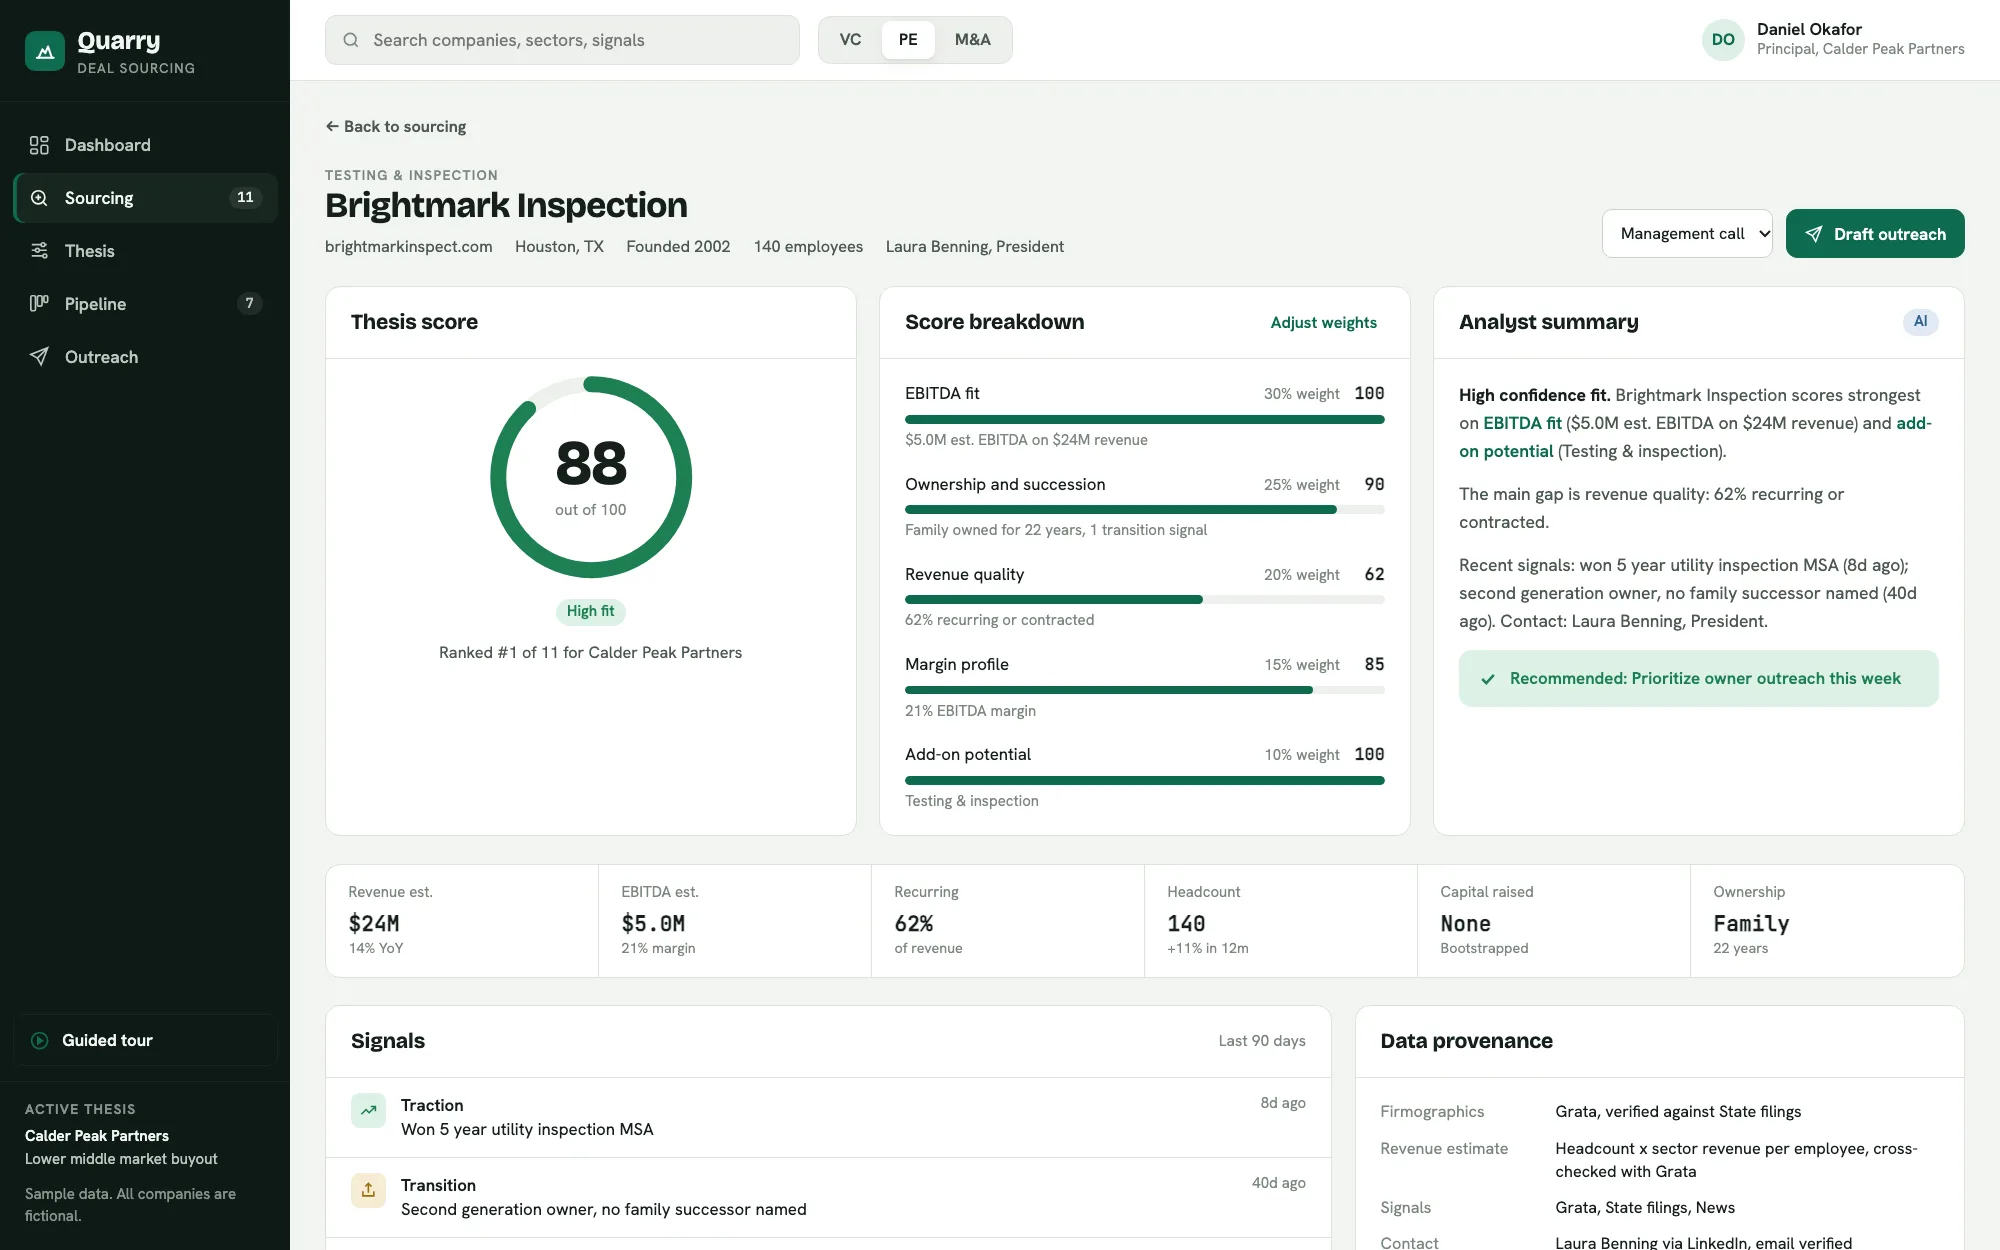Click Ranked #1 of 11 text
2000x1250 pixels.
(x=590, y=653)
